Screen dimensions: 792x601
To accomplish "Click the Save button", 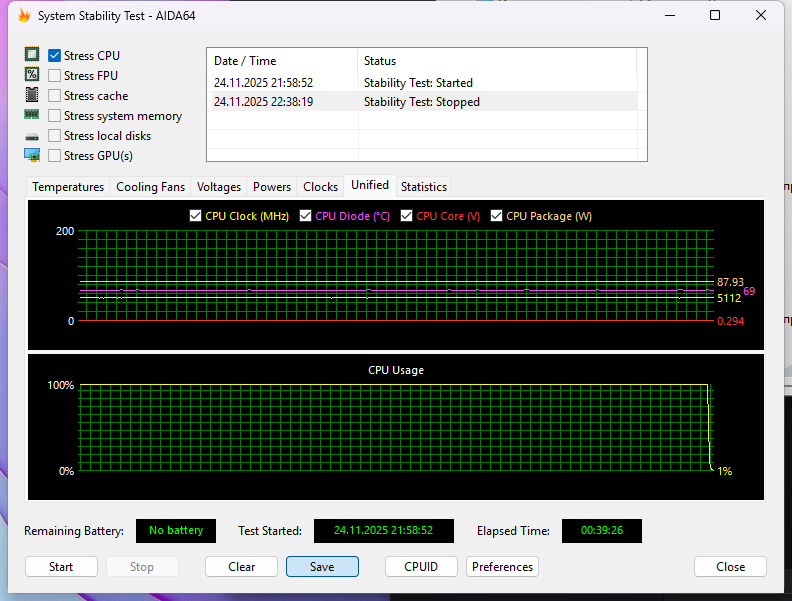I will click(x=322, y=567).
